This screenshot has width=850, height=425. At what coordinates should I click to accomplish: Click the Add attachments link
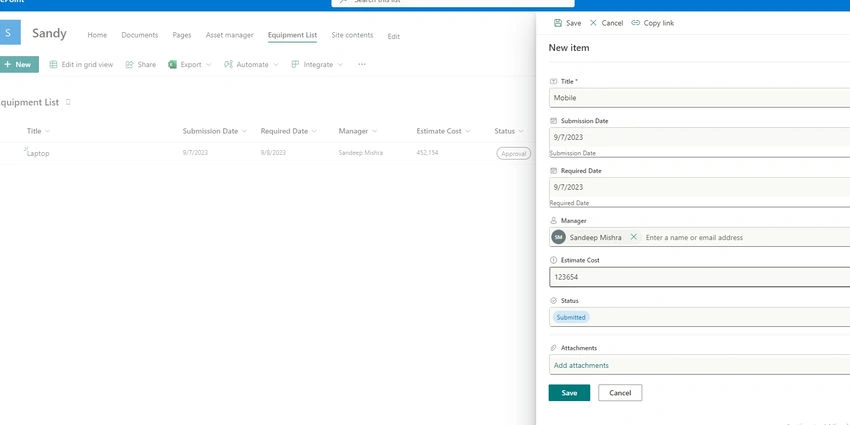pos(581,365)
